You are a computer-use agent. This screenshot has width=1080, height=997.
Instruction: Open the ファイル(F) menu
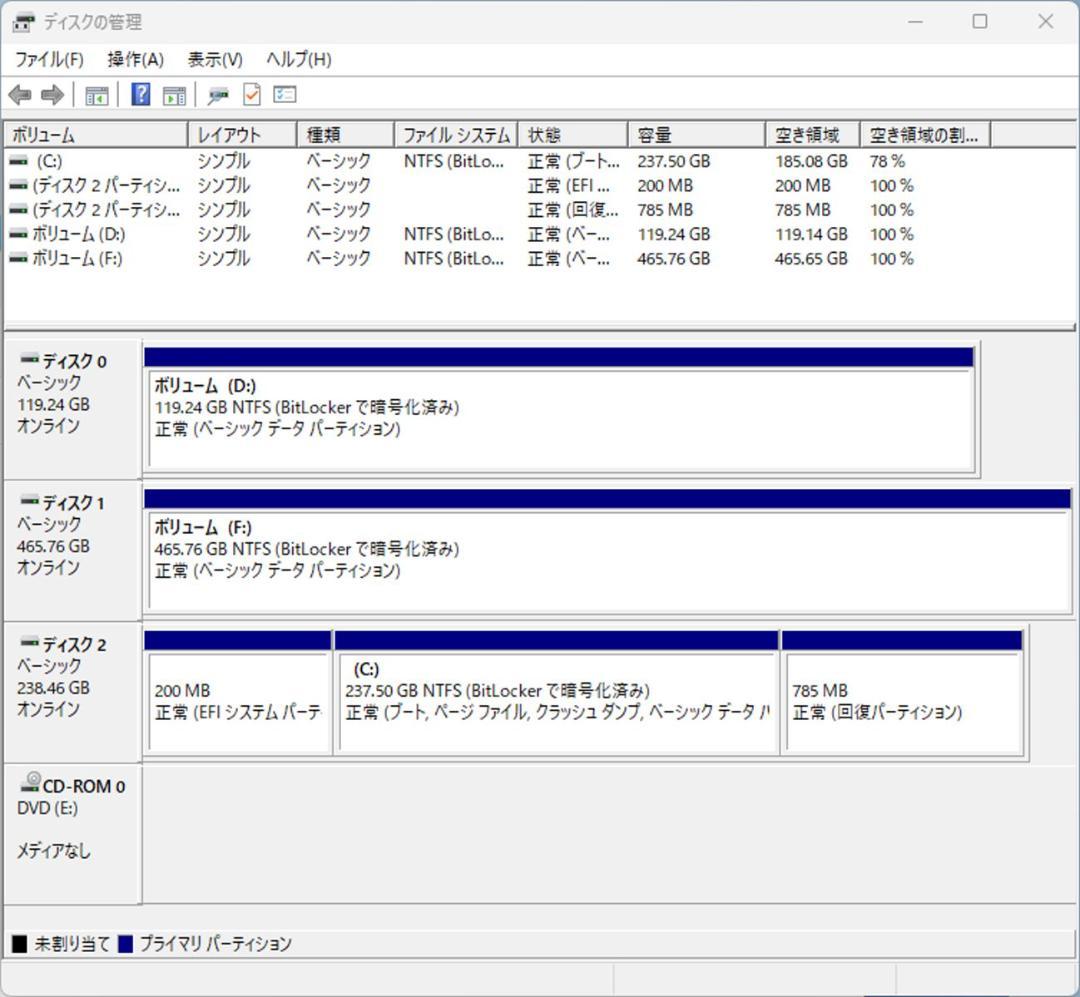(47, 59)
